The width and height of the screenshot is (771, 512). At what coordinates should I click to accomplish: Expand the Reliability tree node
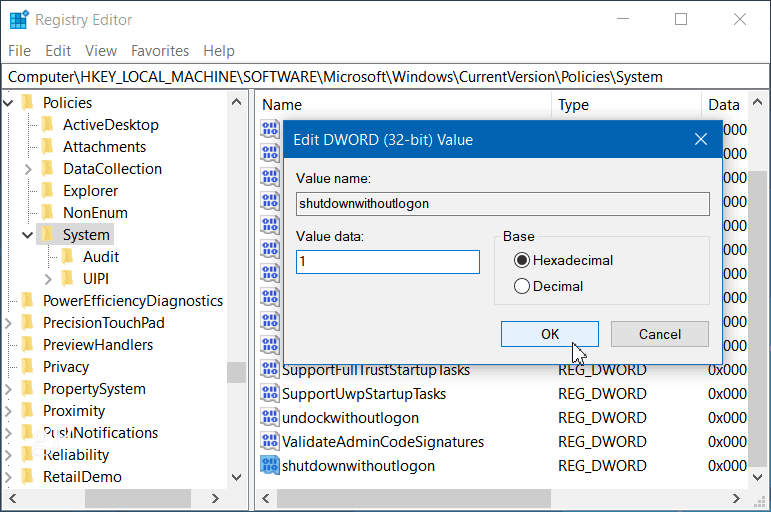pos(8,455)
